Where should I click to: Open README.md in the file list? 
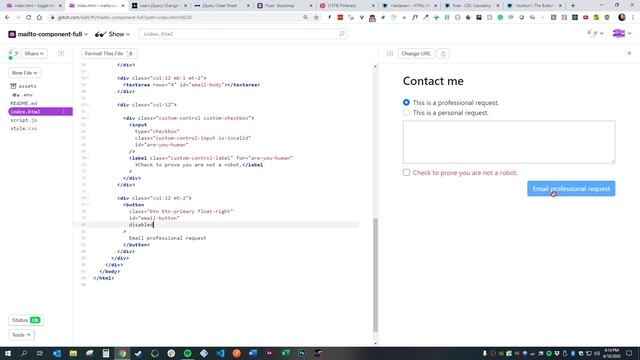[x=24, y=103]
